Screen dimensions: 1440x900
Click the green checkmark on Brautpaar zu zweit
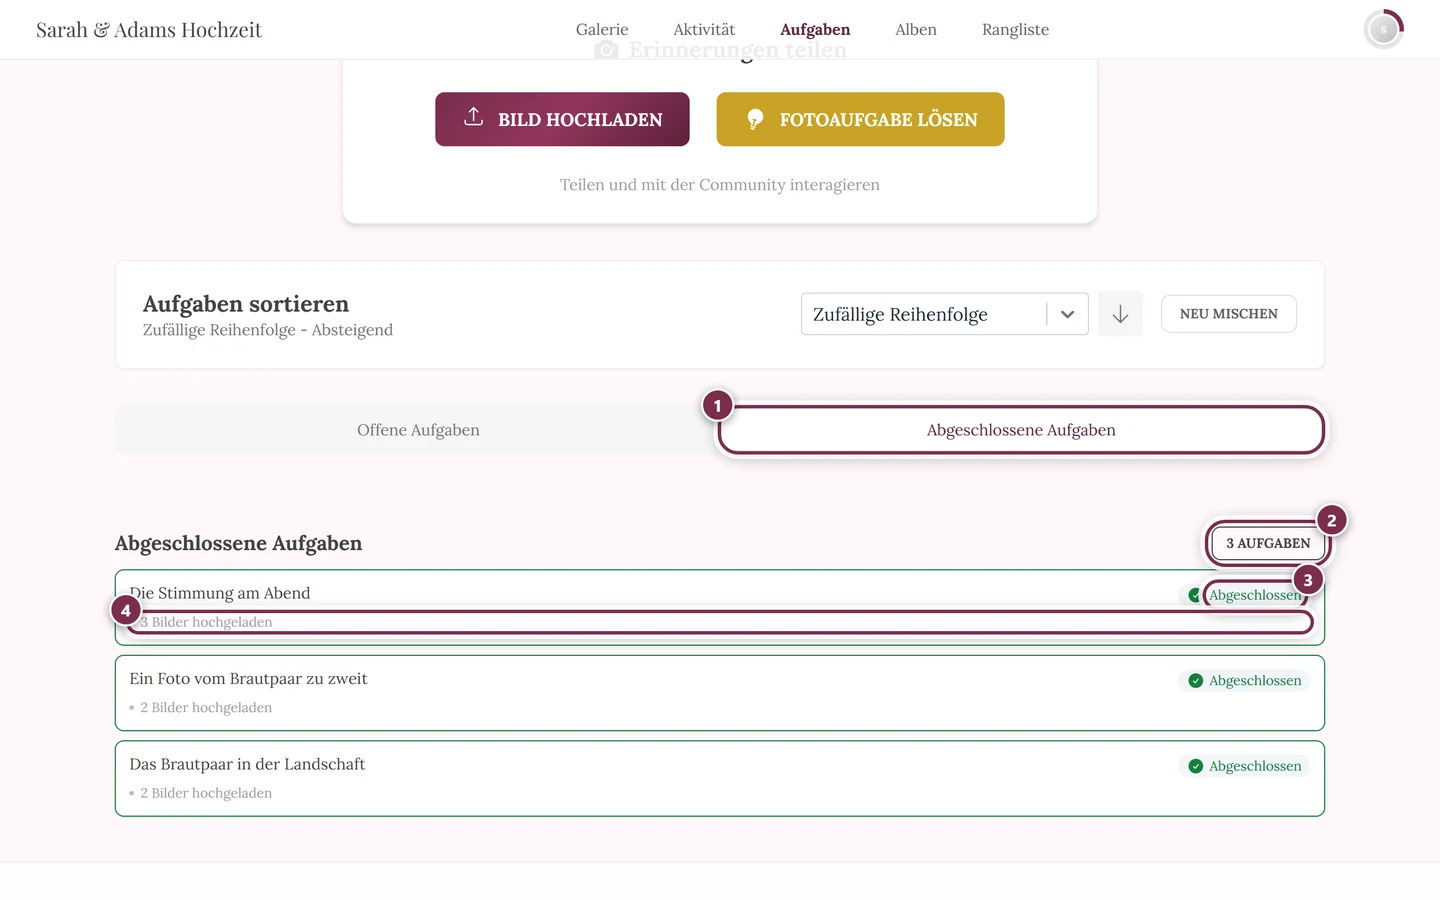point(1196,681)
